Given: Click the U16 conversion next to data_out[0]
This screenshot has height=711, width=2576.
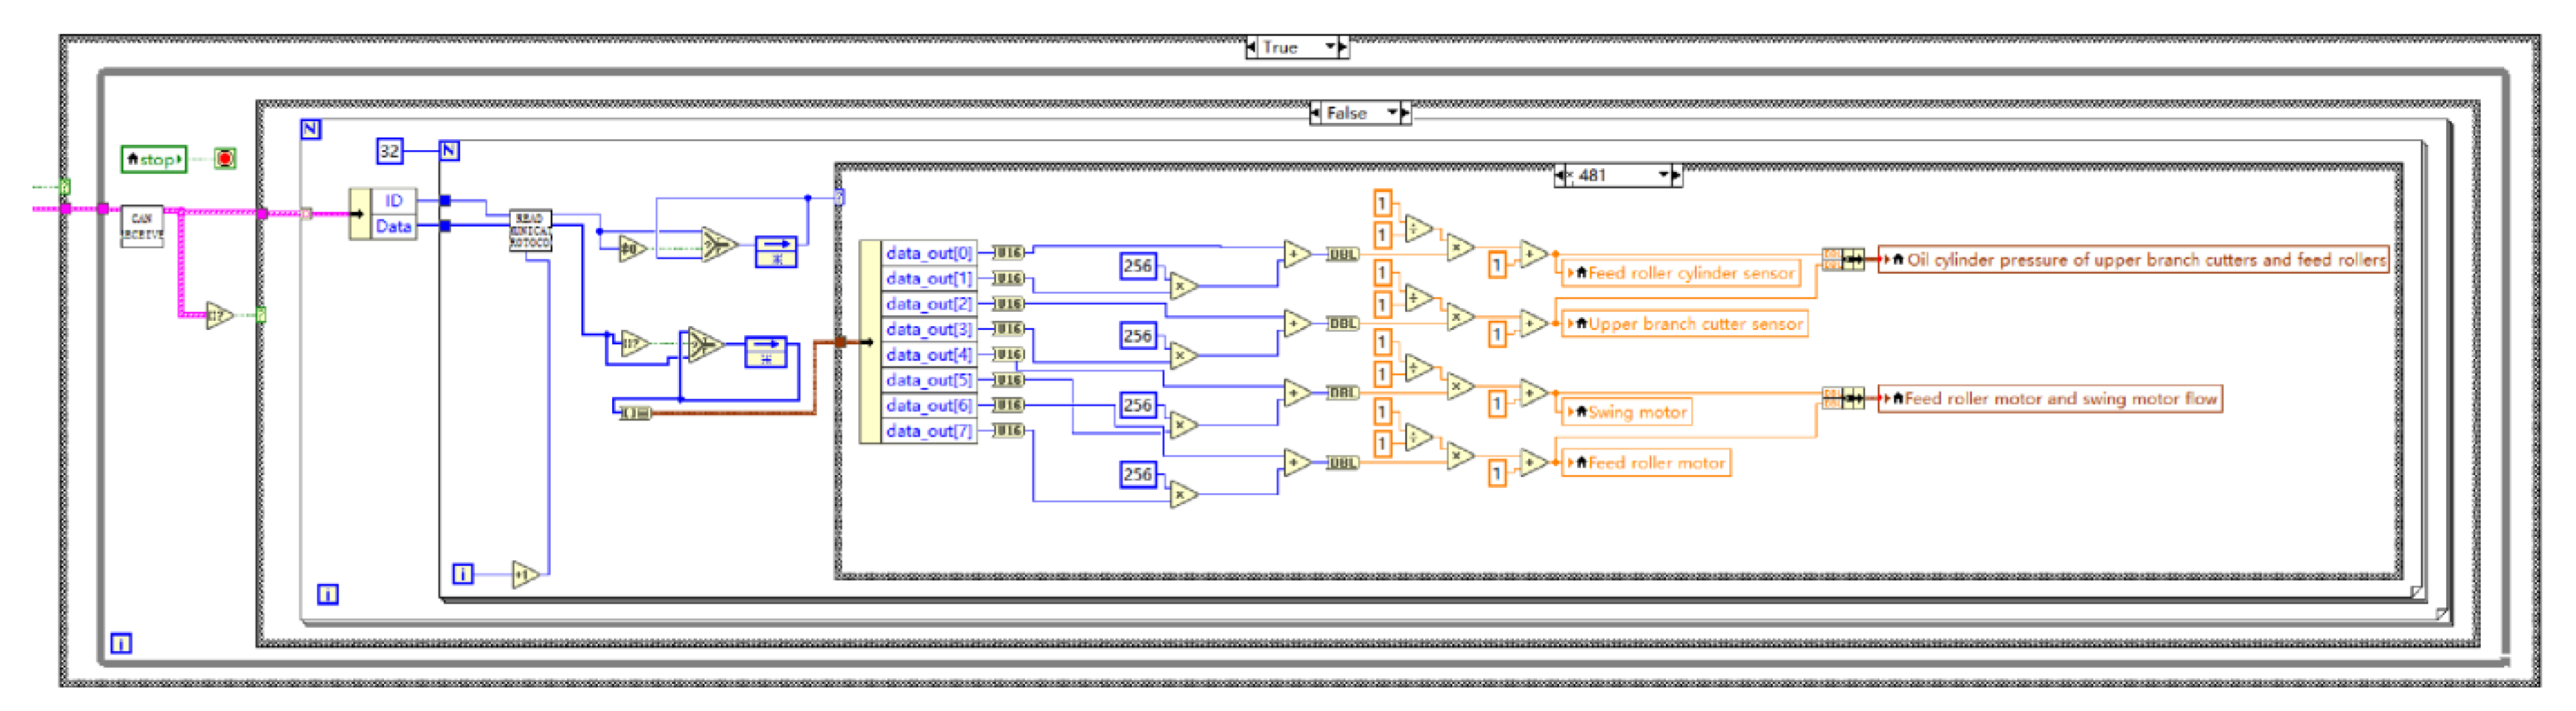Looking at the screenshot, I should (x=1007, y=253).
